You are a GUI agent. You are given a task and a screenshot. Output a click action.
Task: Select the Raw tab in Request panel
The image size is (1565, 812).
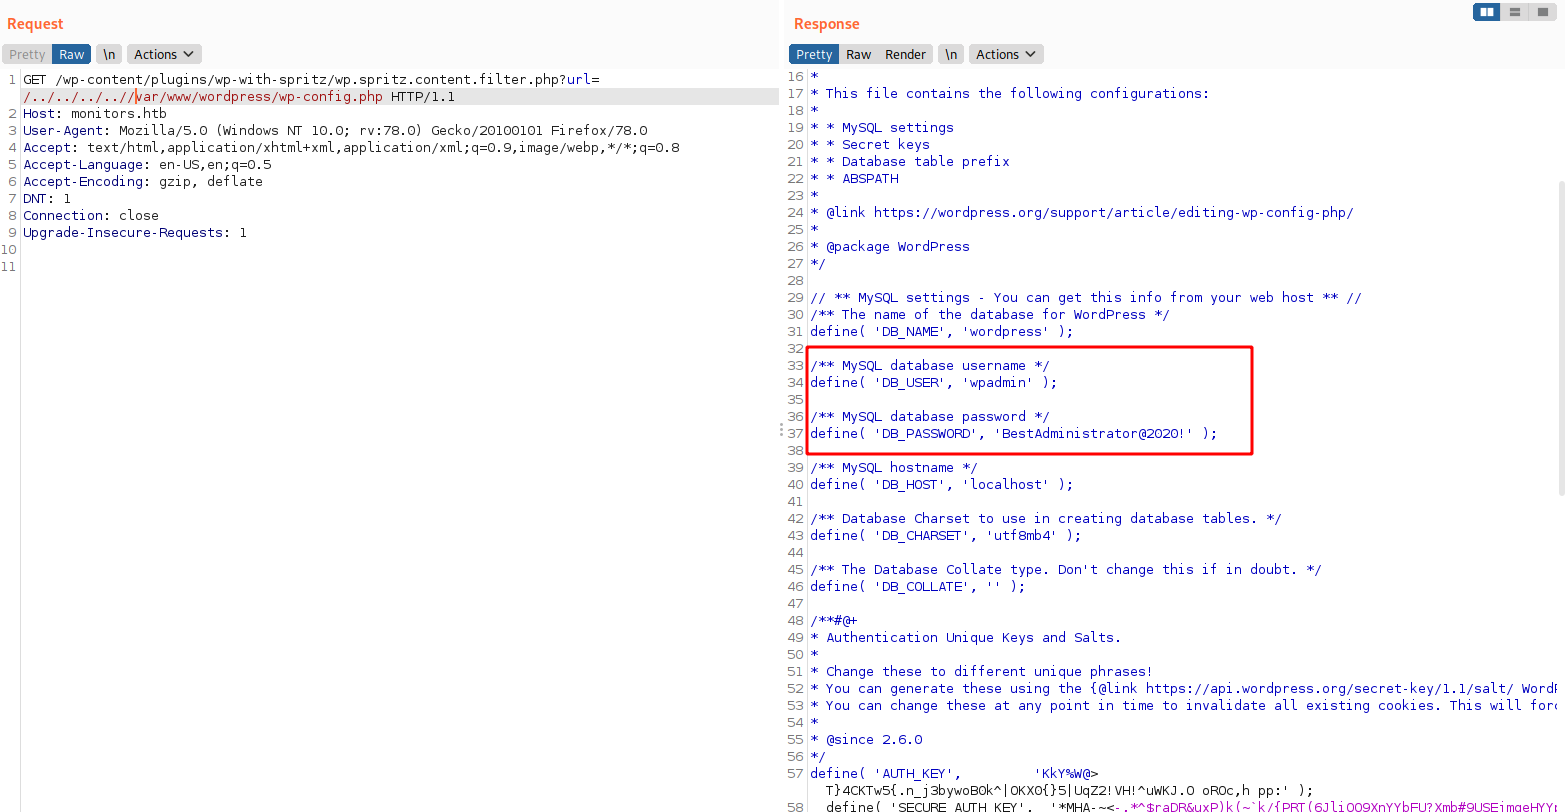pyautogui.click(x=71, y=54)
